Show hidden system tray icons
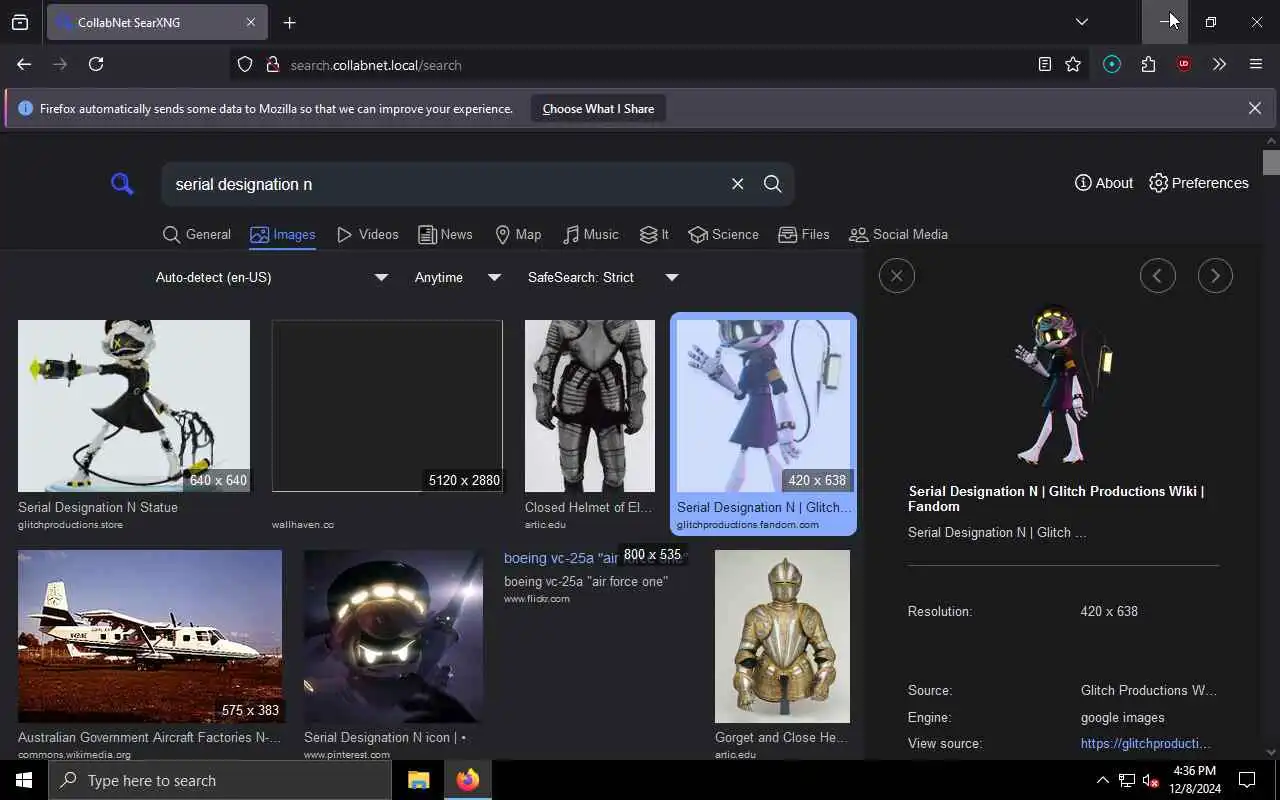Viewport: 1280px width, 800px height. [1102, 780]
